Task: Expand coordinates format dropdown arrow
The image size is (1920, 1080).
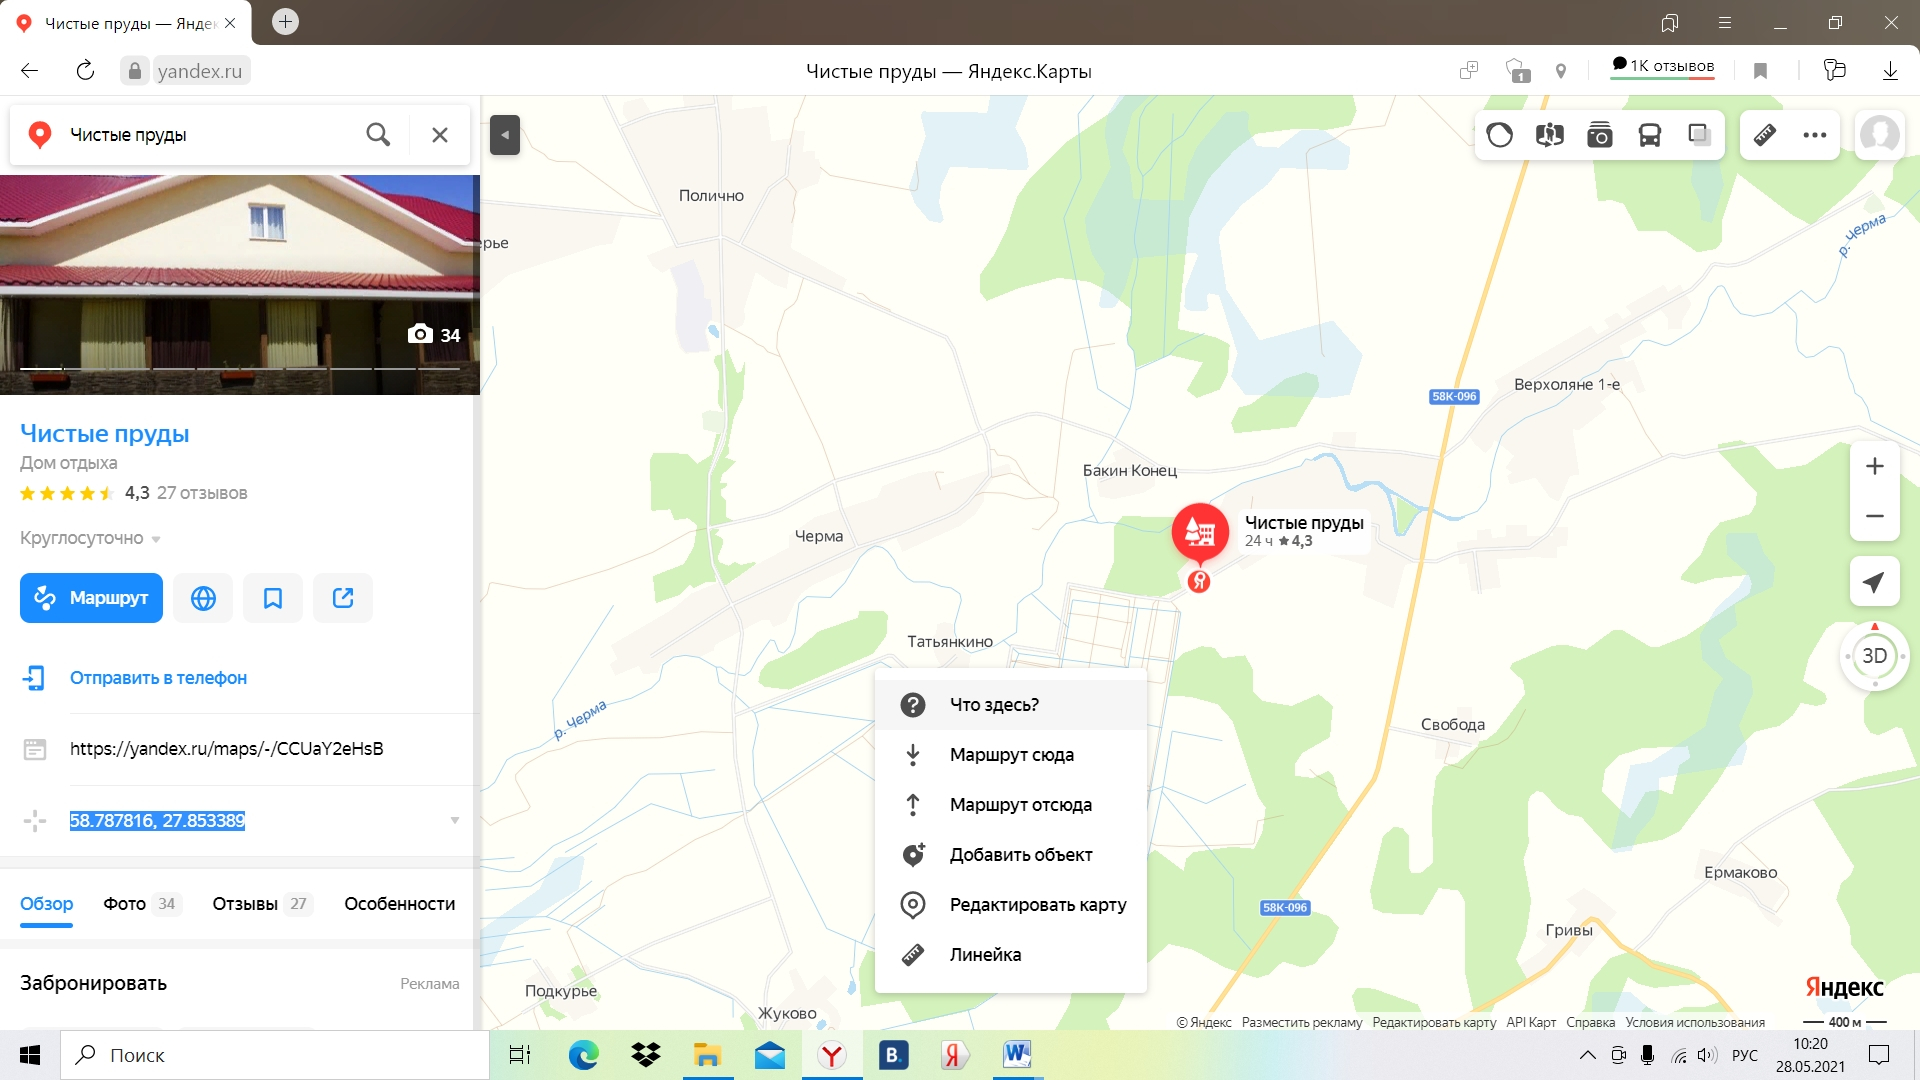Action: click(454, 821)
